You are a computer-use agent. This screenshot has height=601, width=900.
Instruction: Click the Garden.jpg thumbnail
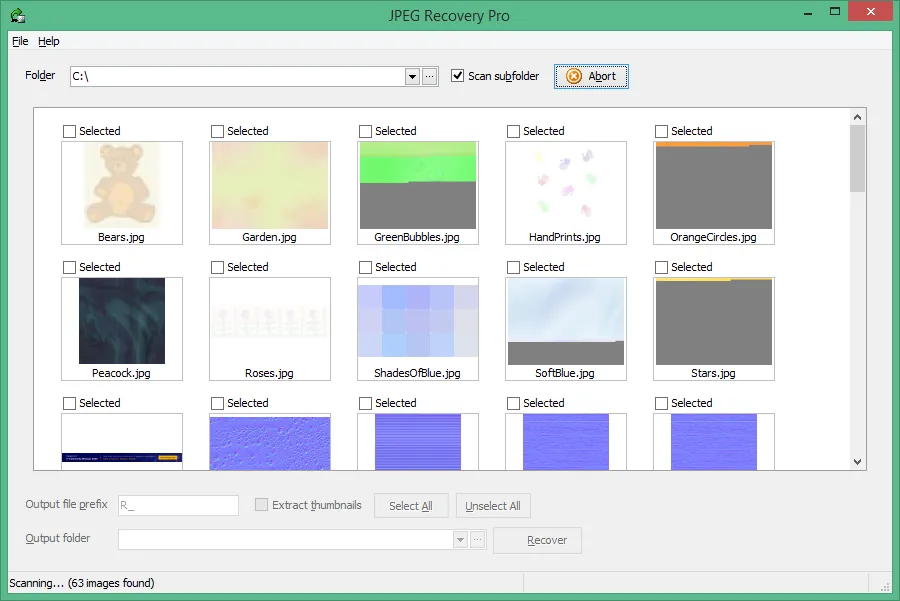click(x=270, y=185)
